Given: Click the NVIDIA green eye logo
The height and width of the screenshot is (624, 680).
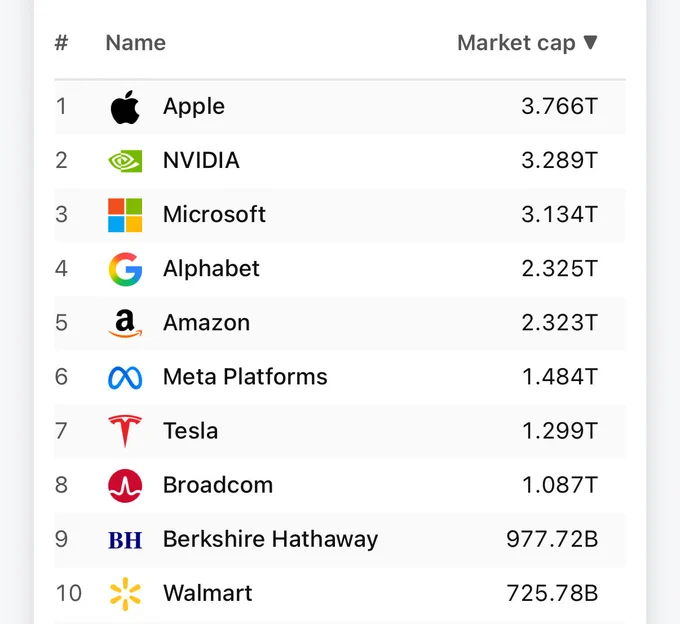Looking at the screenshot, I should [x=125, y=161].
